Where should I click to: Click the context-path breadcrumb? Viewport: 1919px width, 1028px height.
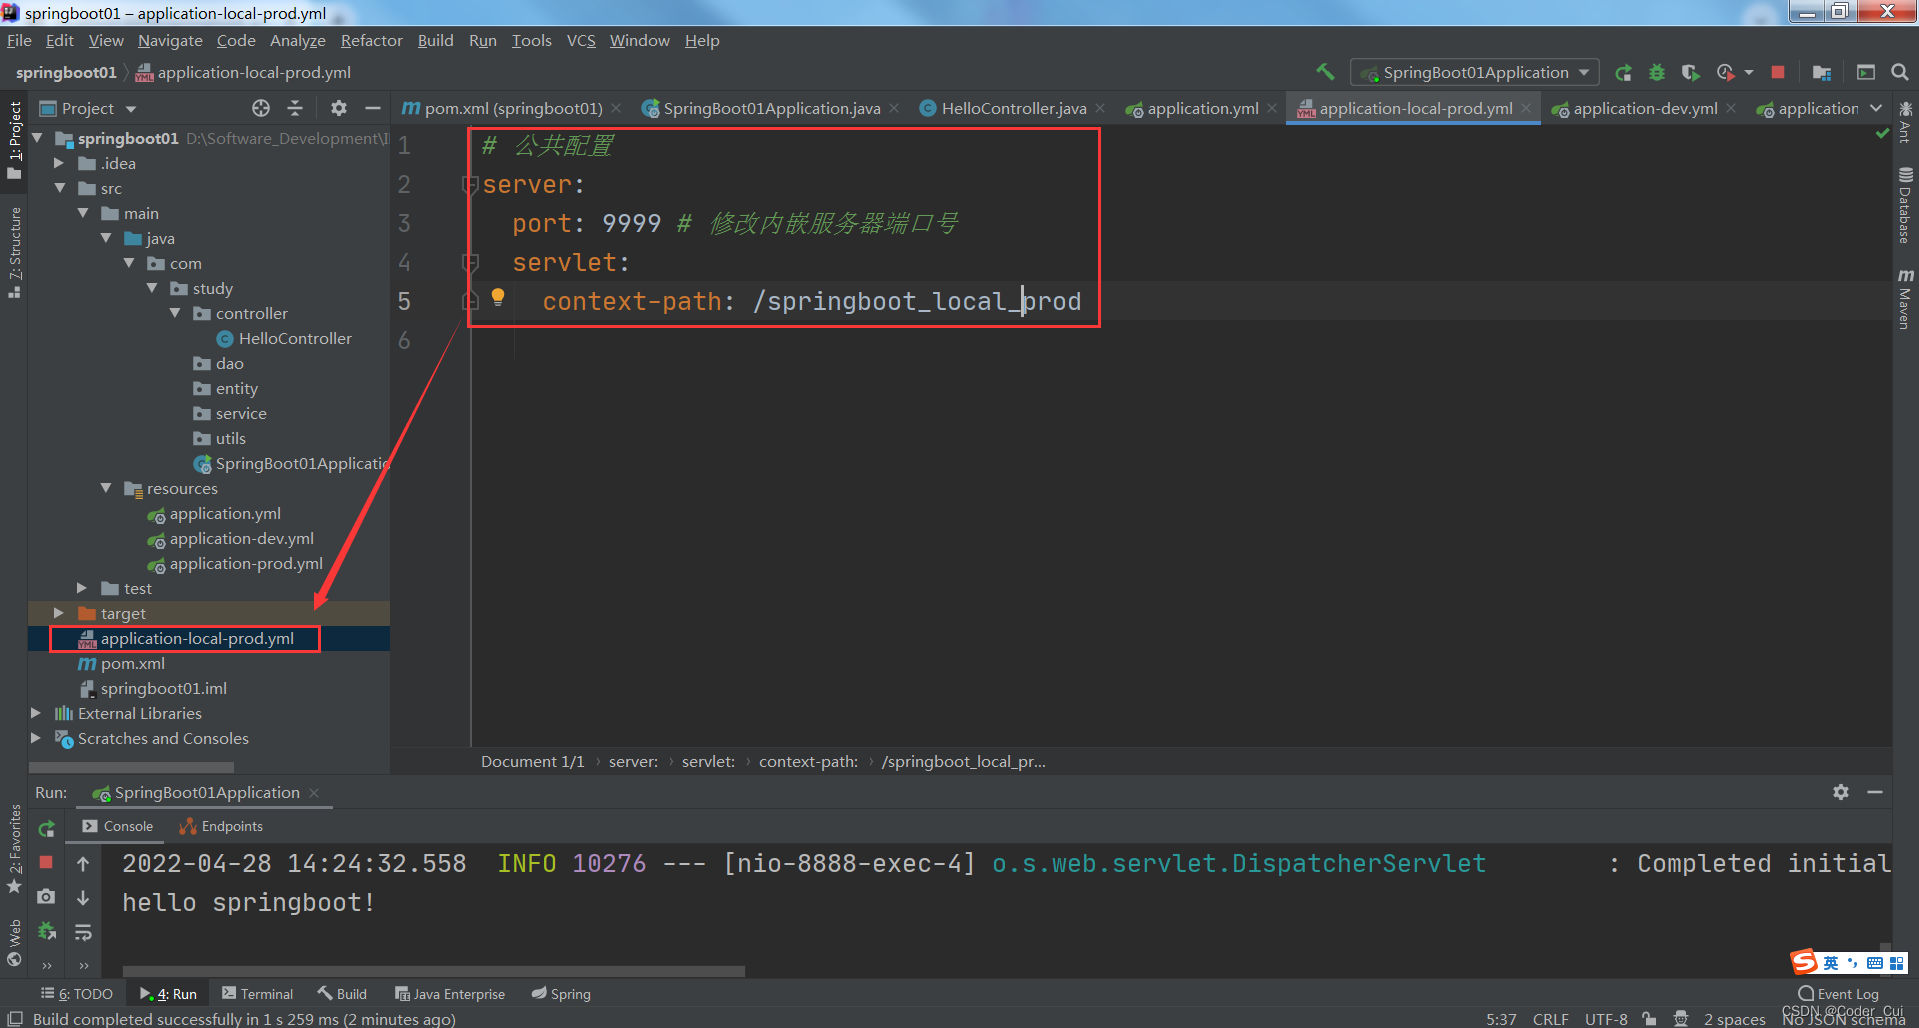tap(808, 761)
